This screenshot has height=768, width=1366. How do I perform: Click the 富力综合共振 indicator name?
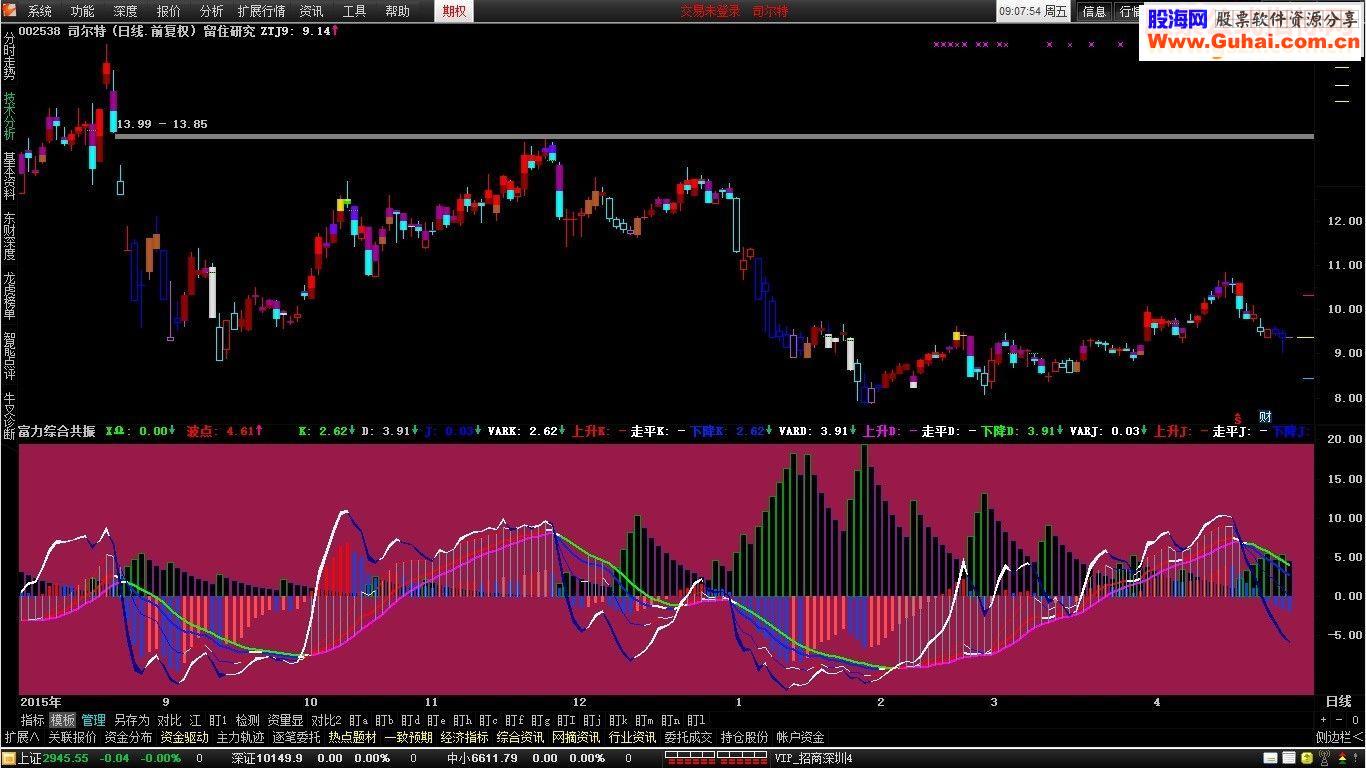(x=57, y=431)
